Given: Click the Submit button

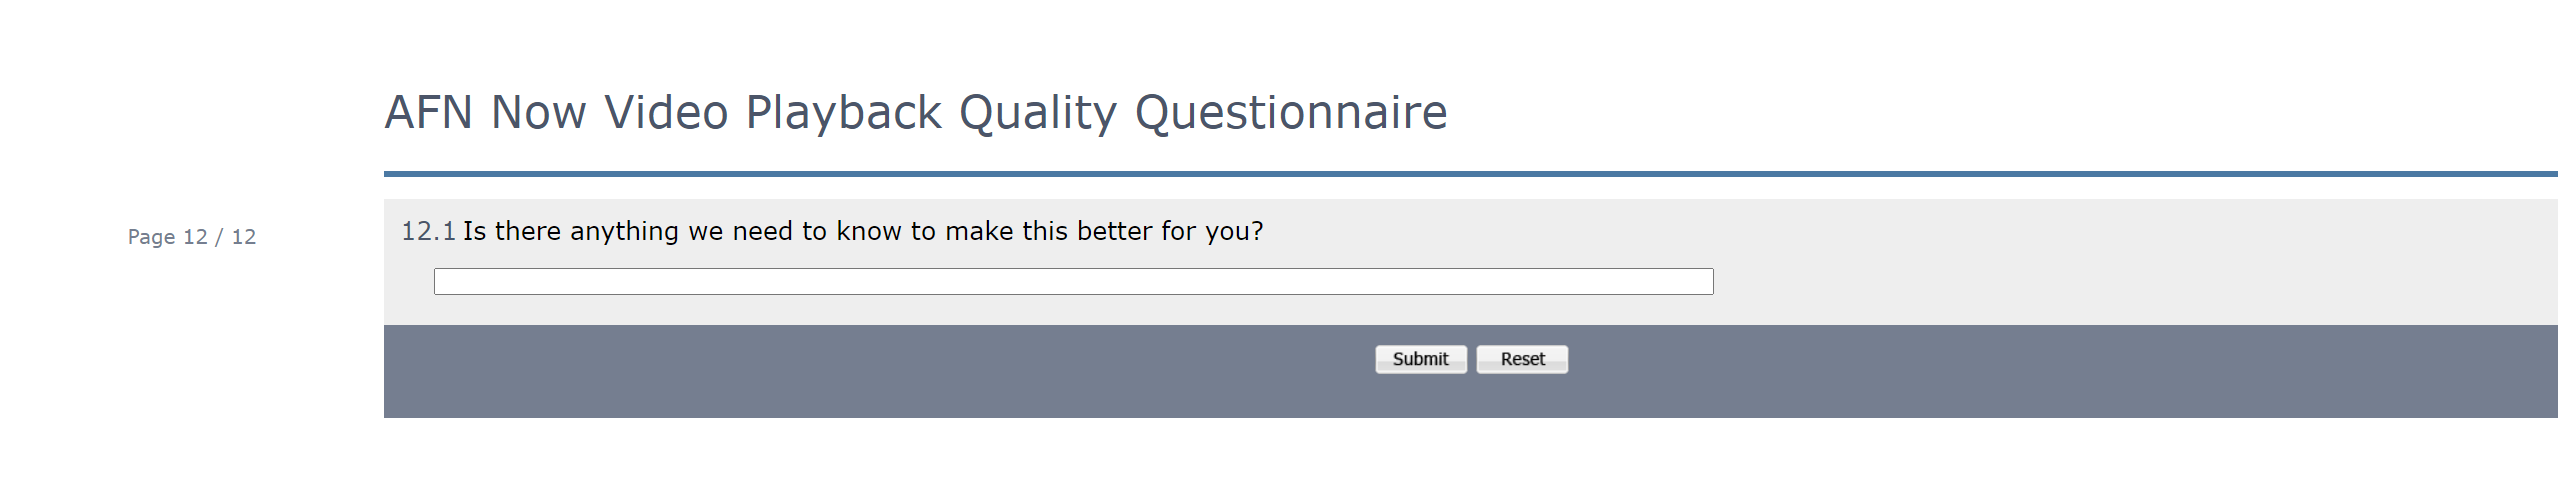Looking at the screenshot, I should 1420,359.
